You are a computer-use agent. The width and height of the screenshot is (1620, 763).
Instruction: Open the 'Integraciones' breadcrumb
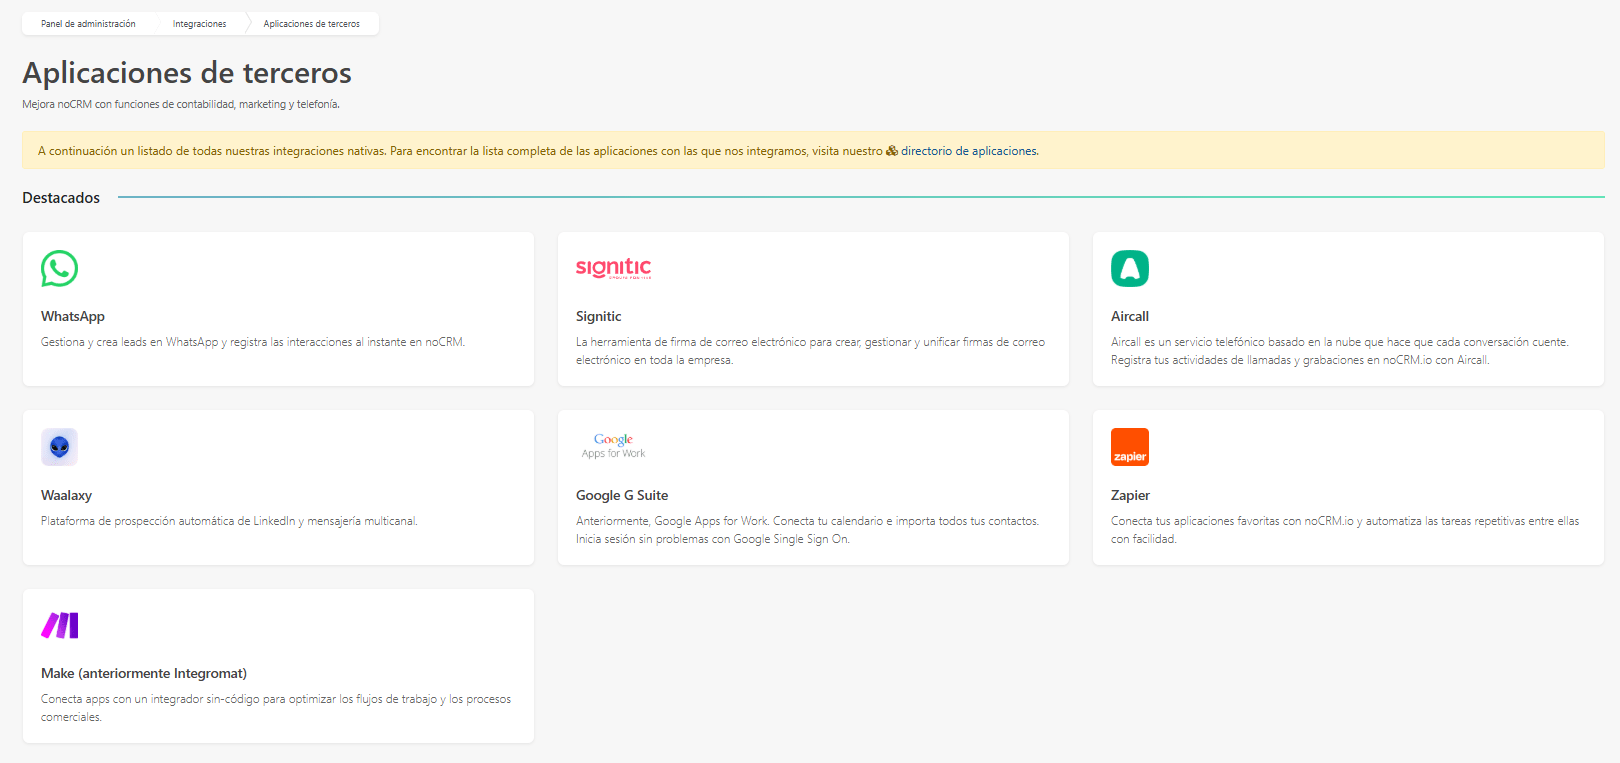pyautogui.click(x=199, y=24)
